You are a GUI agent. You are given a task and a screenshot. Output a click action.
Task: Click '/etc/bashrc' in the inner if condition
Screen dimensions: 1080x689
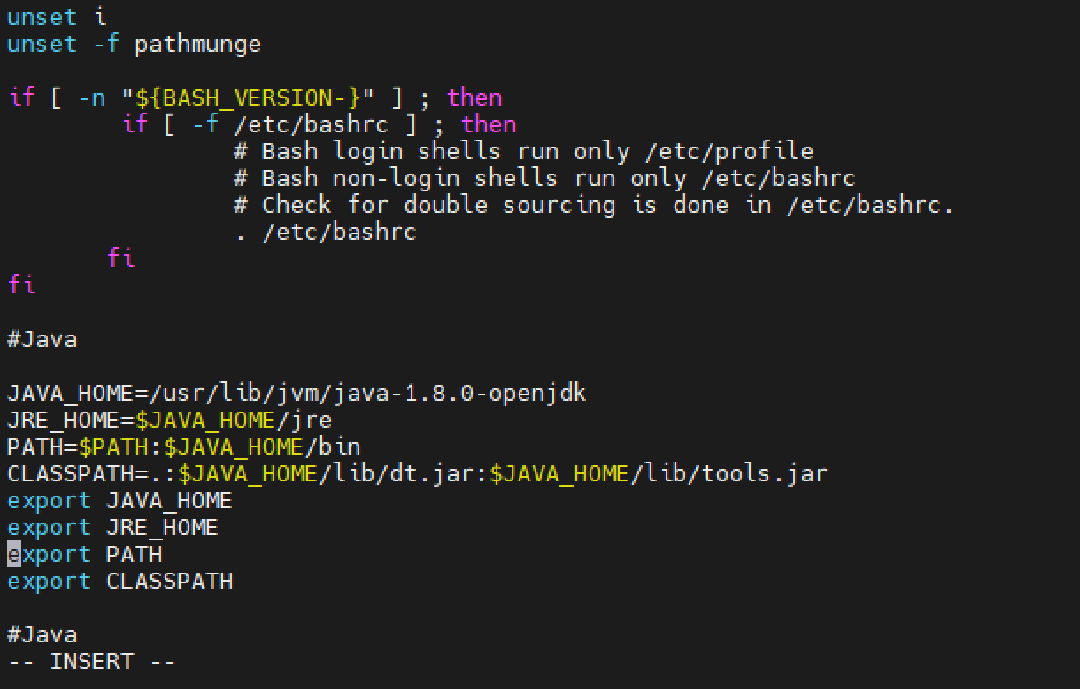click(311, 125)
